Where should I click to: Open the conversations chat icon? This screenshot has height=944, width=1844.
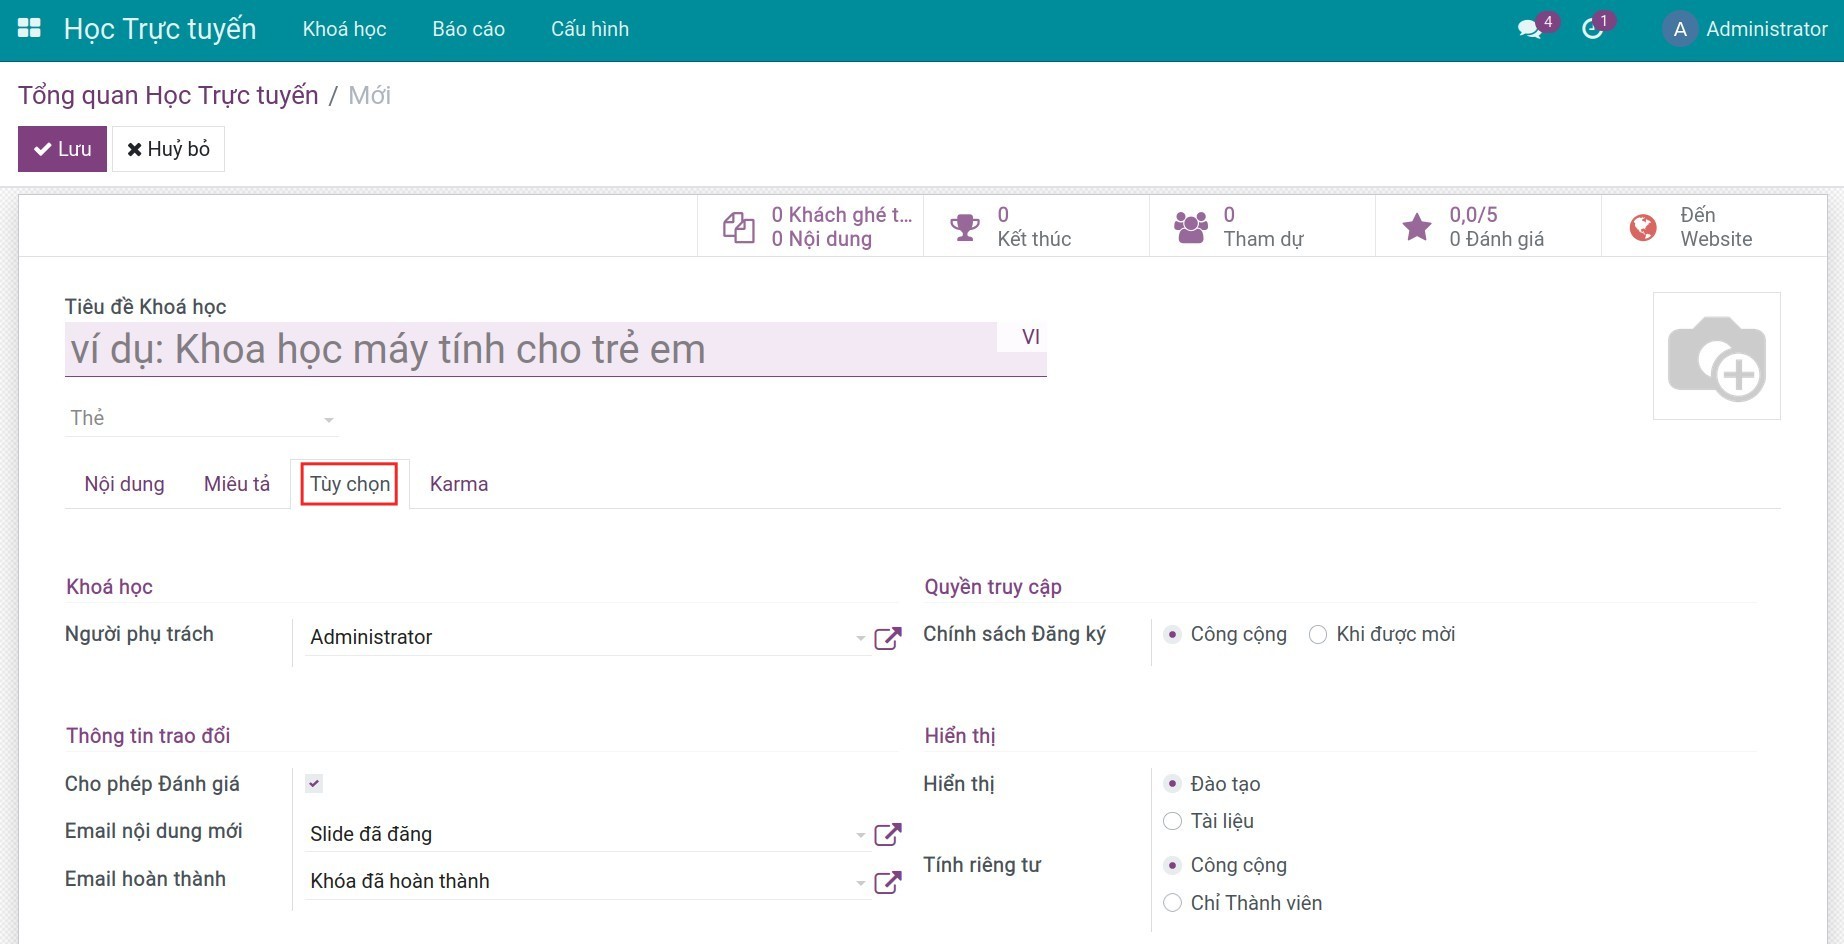[1529, 29]
